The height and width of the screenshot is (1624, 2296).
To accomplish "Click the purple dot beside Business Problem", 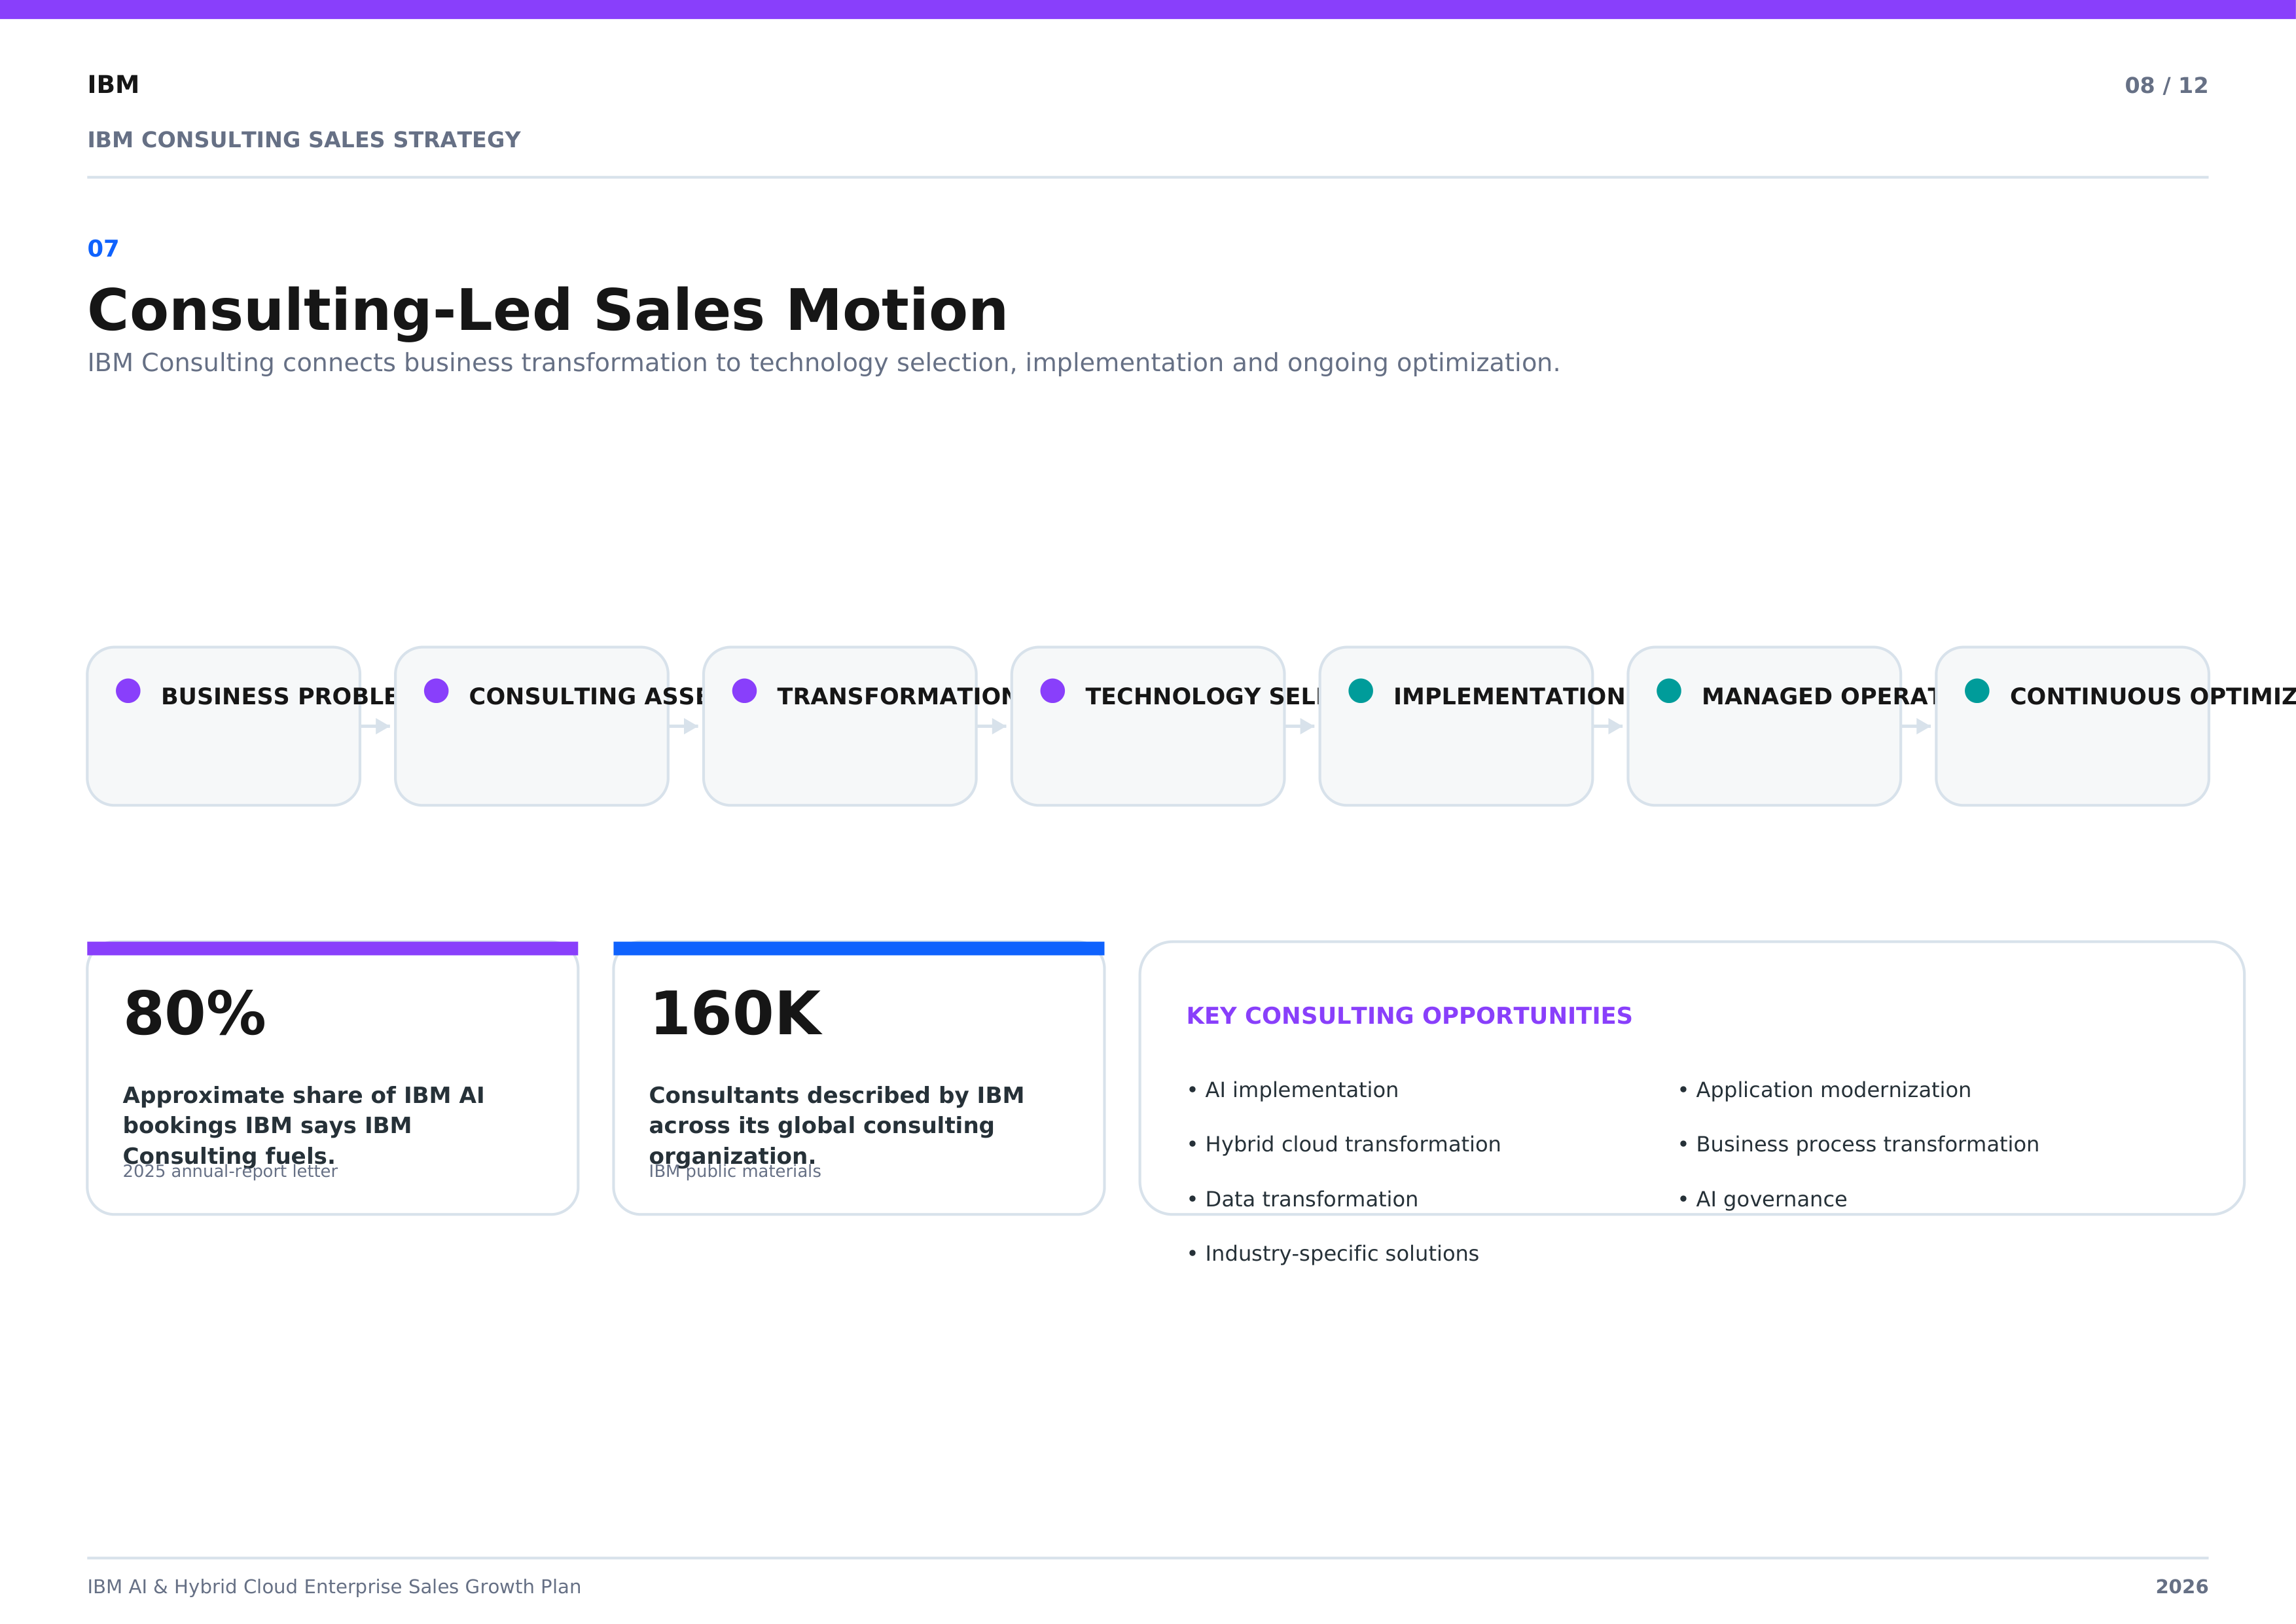I will (128, 691).
